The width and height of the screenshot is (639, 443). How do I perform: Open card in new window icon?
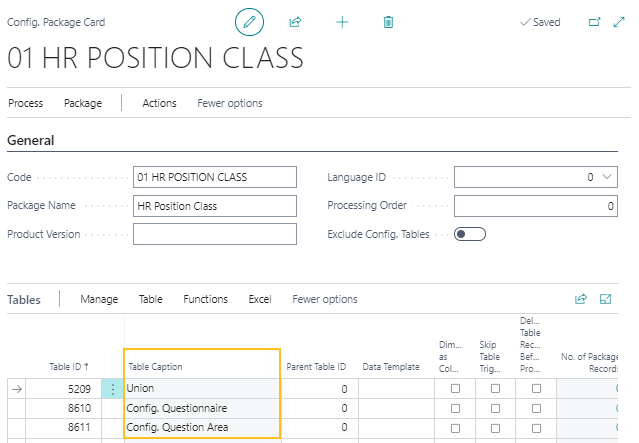point(594,21)
